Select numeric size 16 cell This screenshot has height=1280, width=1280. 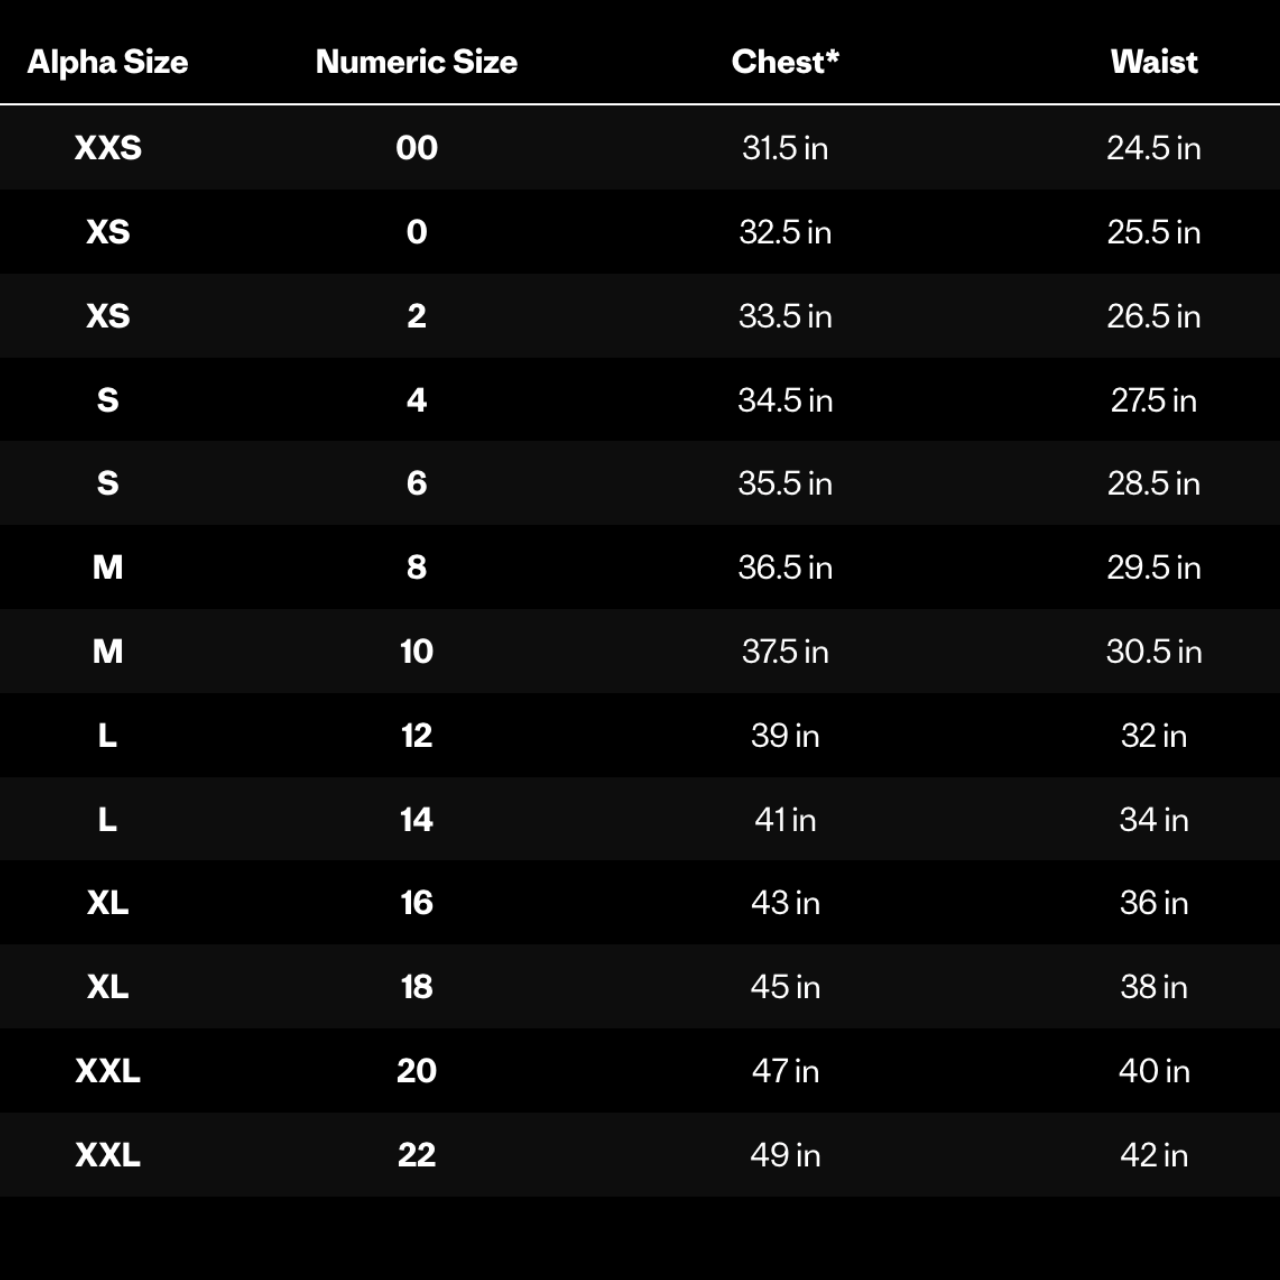pyautogui.click(x=417, y=902)
